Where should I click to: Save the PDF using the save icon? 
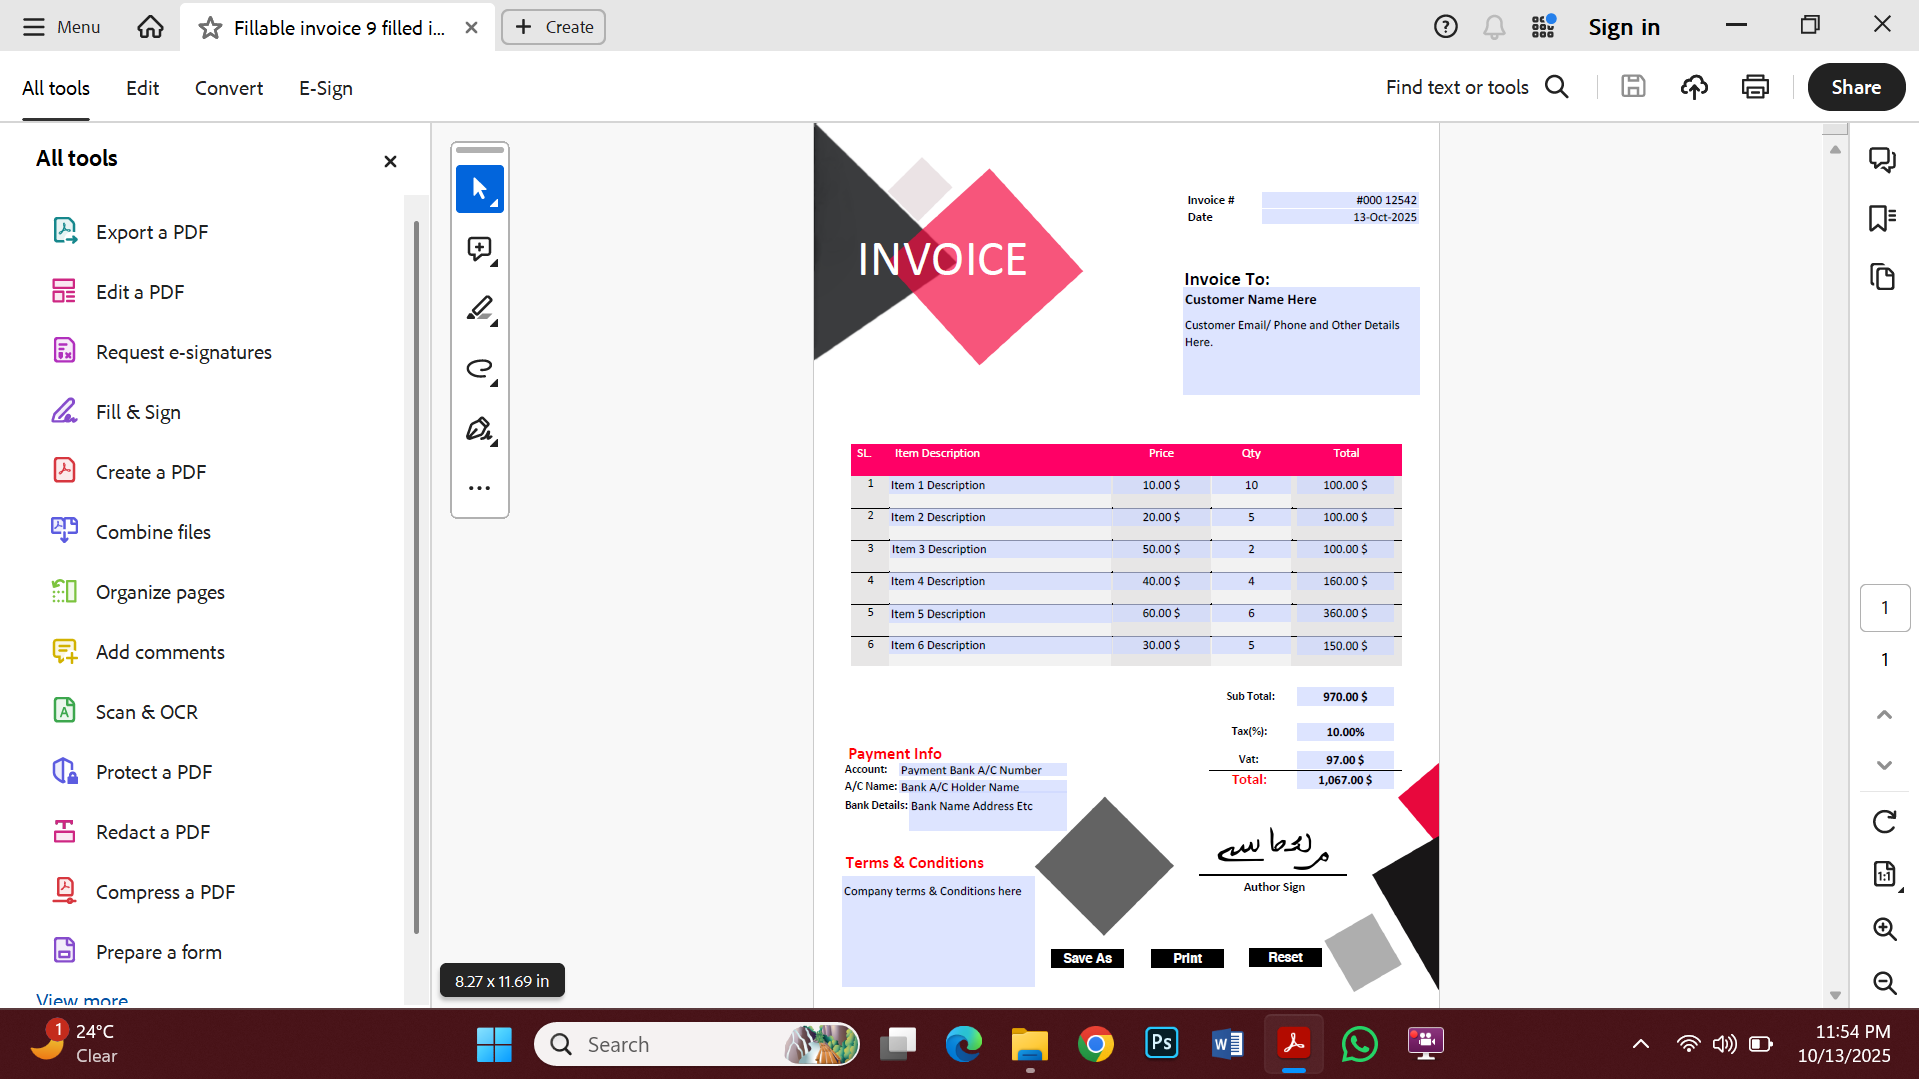[1632, 87]
